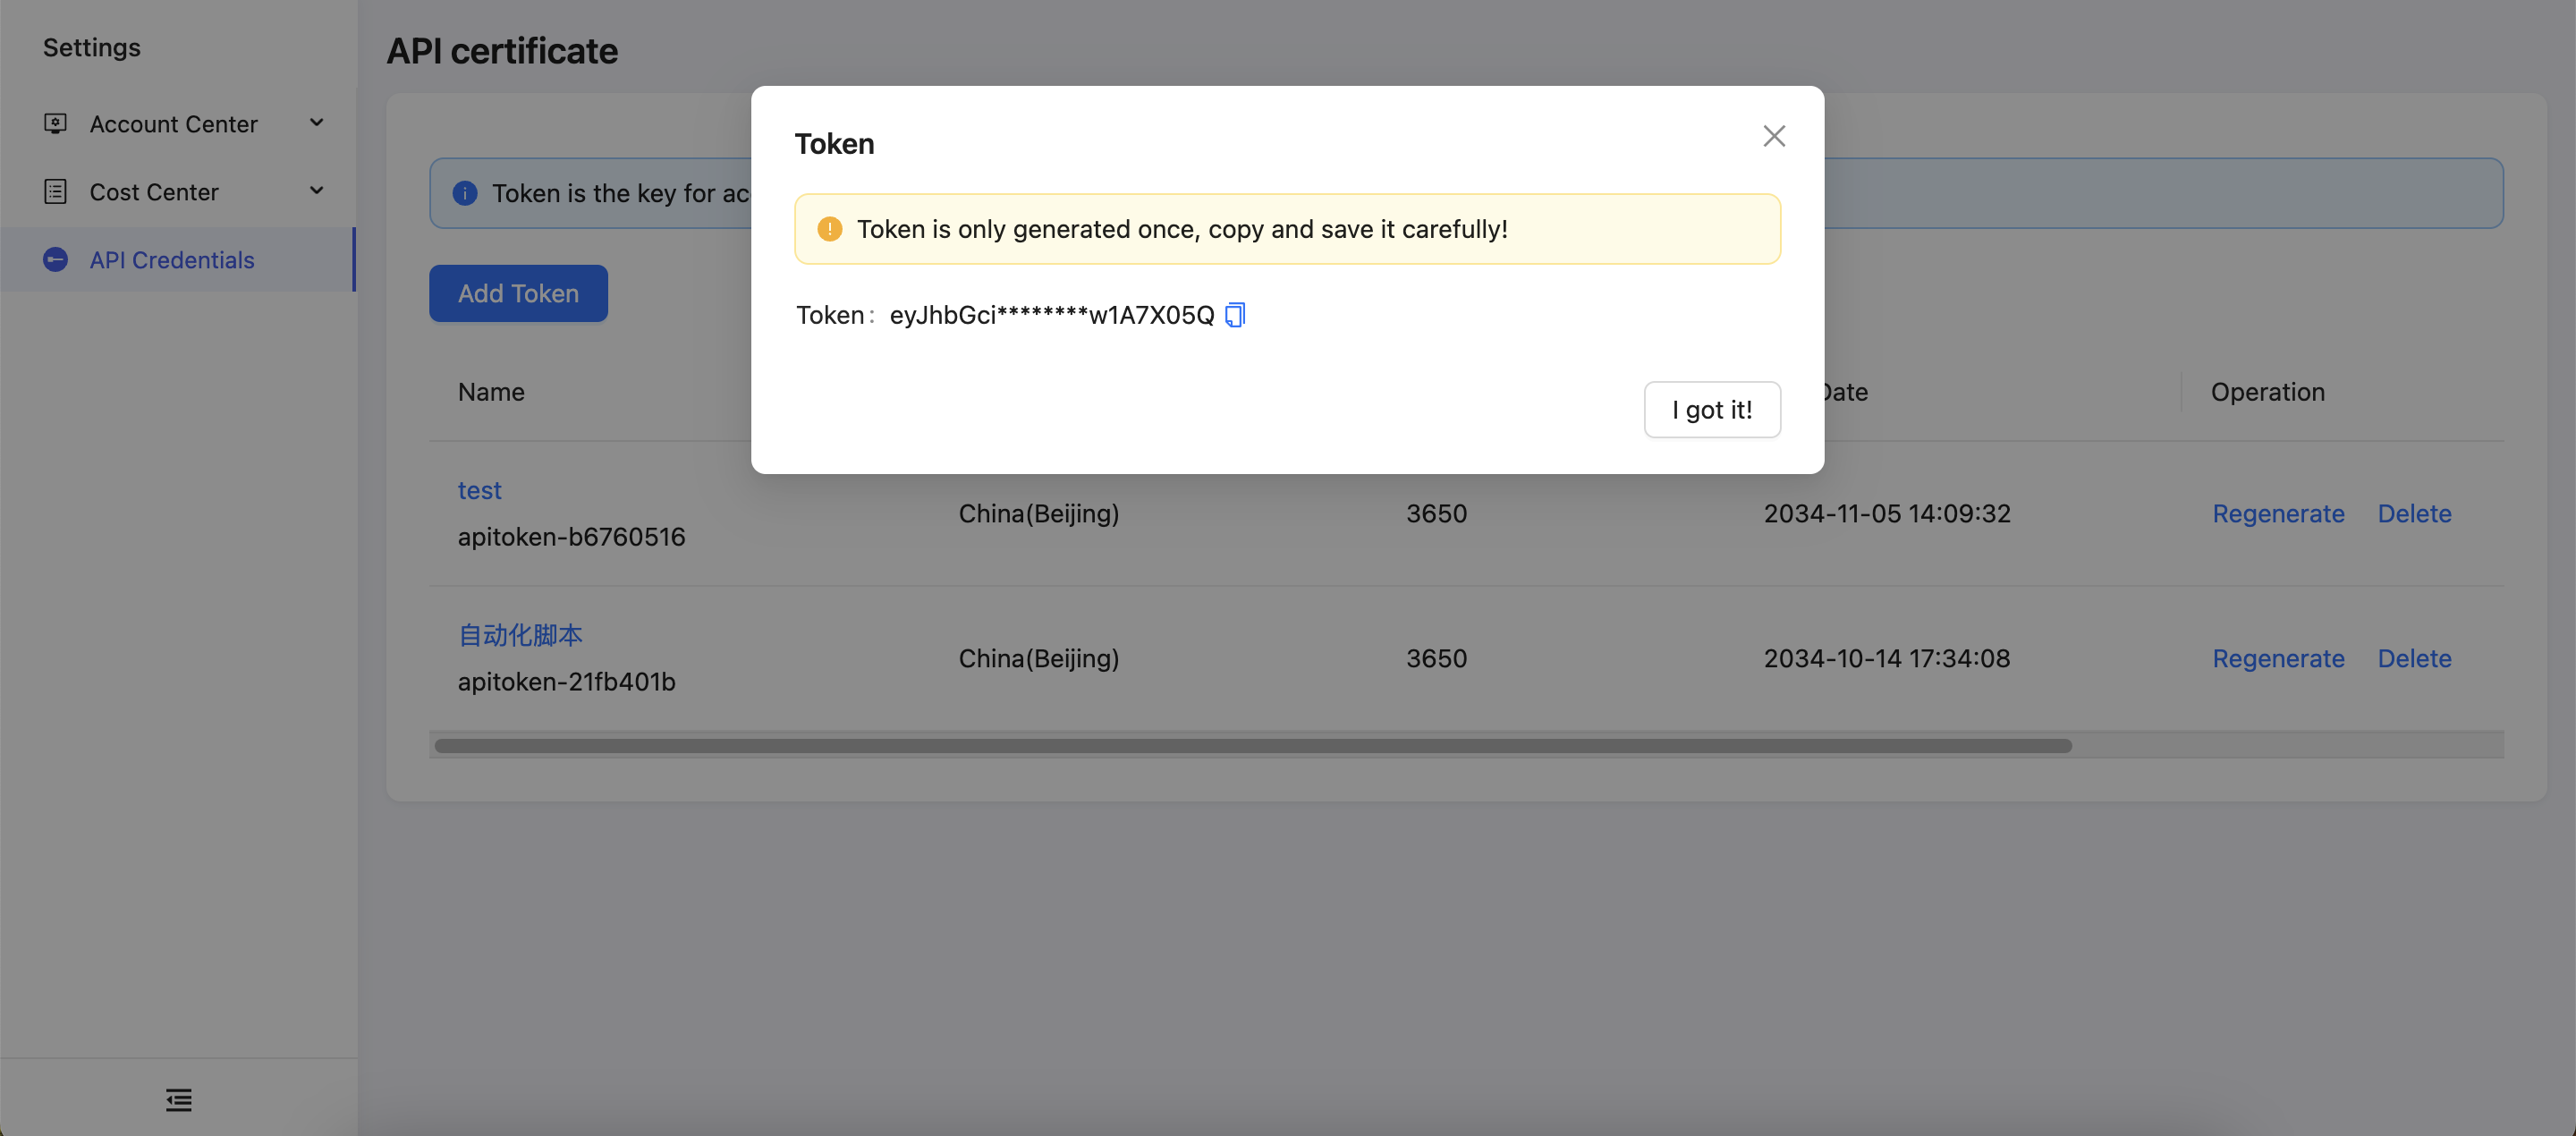This screenshot has width=2576, height=1136.
Task: Click the '2034-11-05 14:09:32' expiry date
Action: pos(1887,514)
